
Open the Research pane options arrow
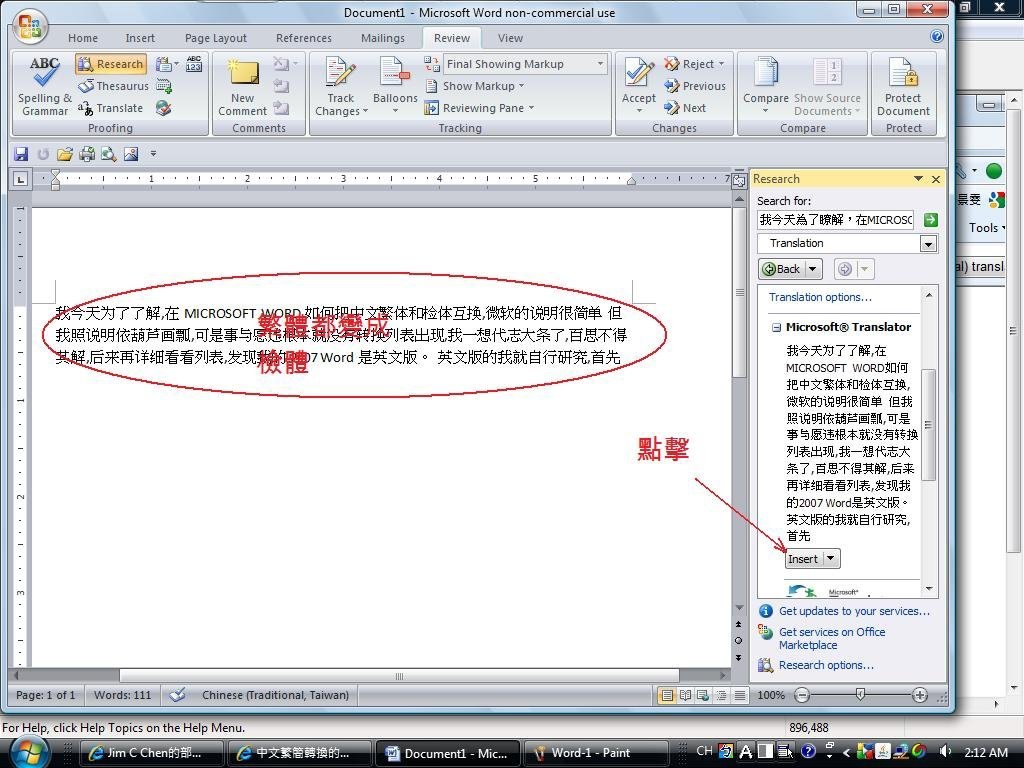tap(918, 179)
